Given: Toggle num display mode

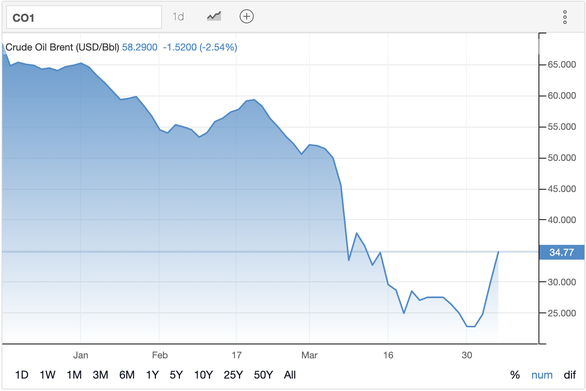Looking at the screenshot, I should coord(542,375).
